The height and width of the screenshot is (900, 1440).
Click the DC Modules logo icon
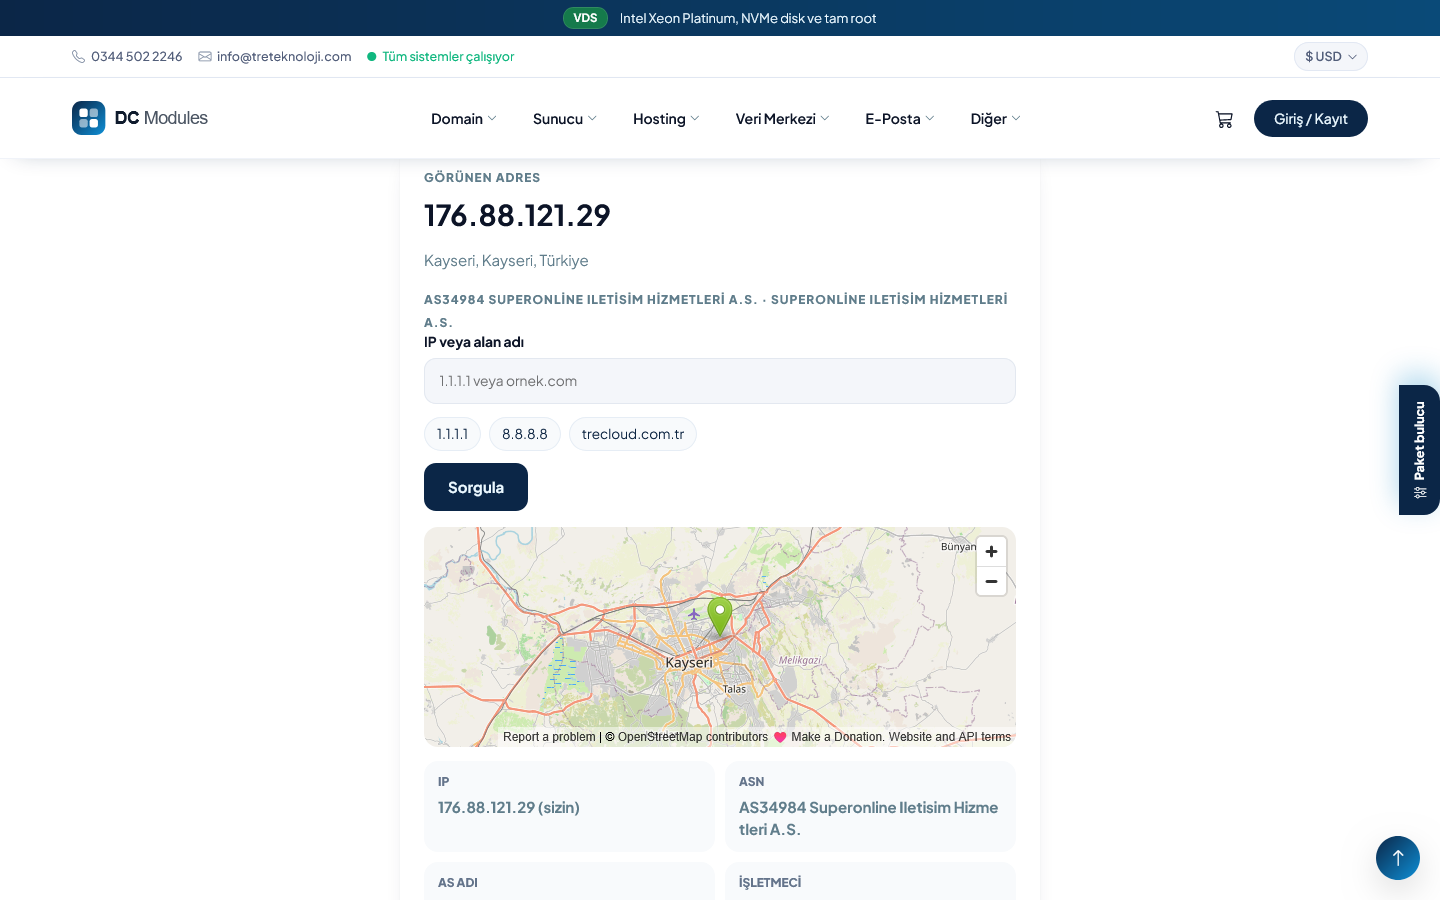[x=89, y=118]
